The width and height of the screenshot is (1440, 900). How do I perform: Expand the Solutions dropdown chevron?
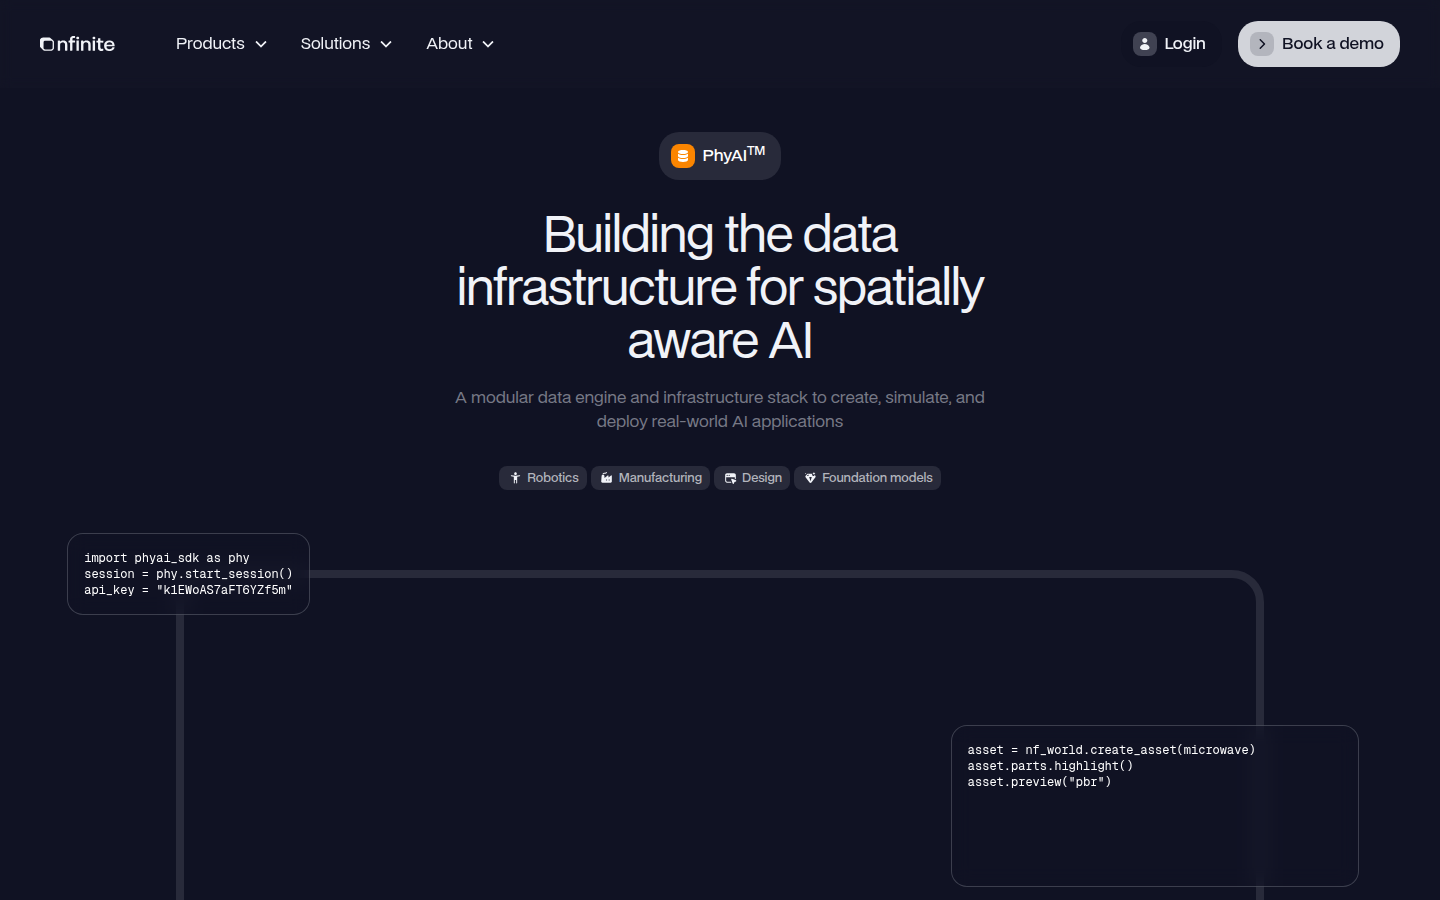pyautogui.click(x=386, y=44)
